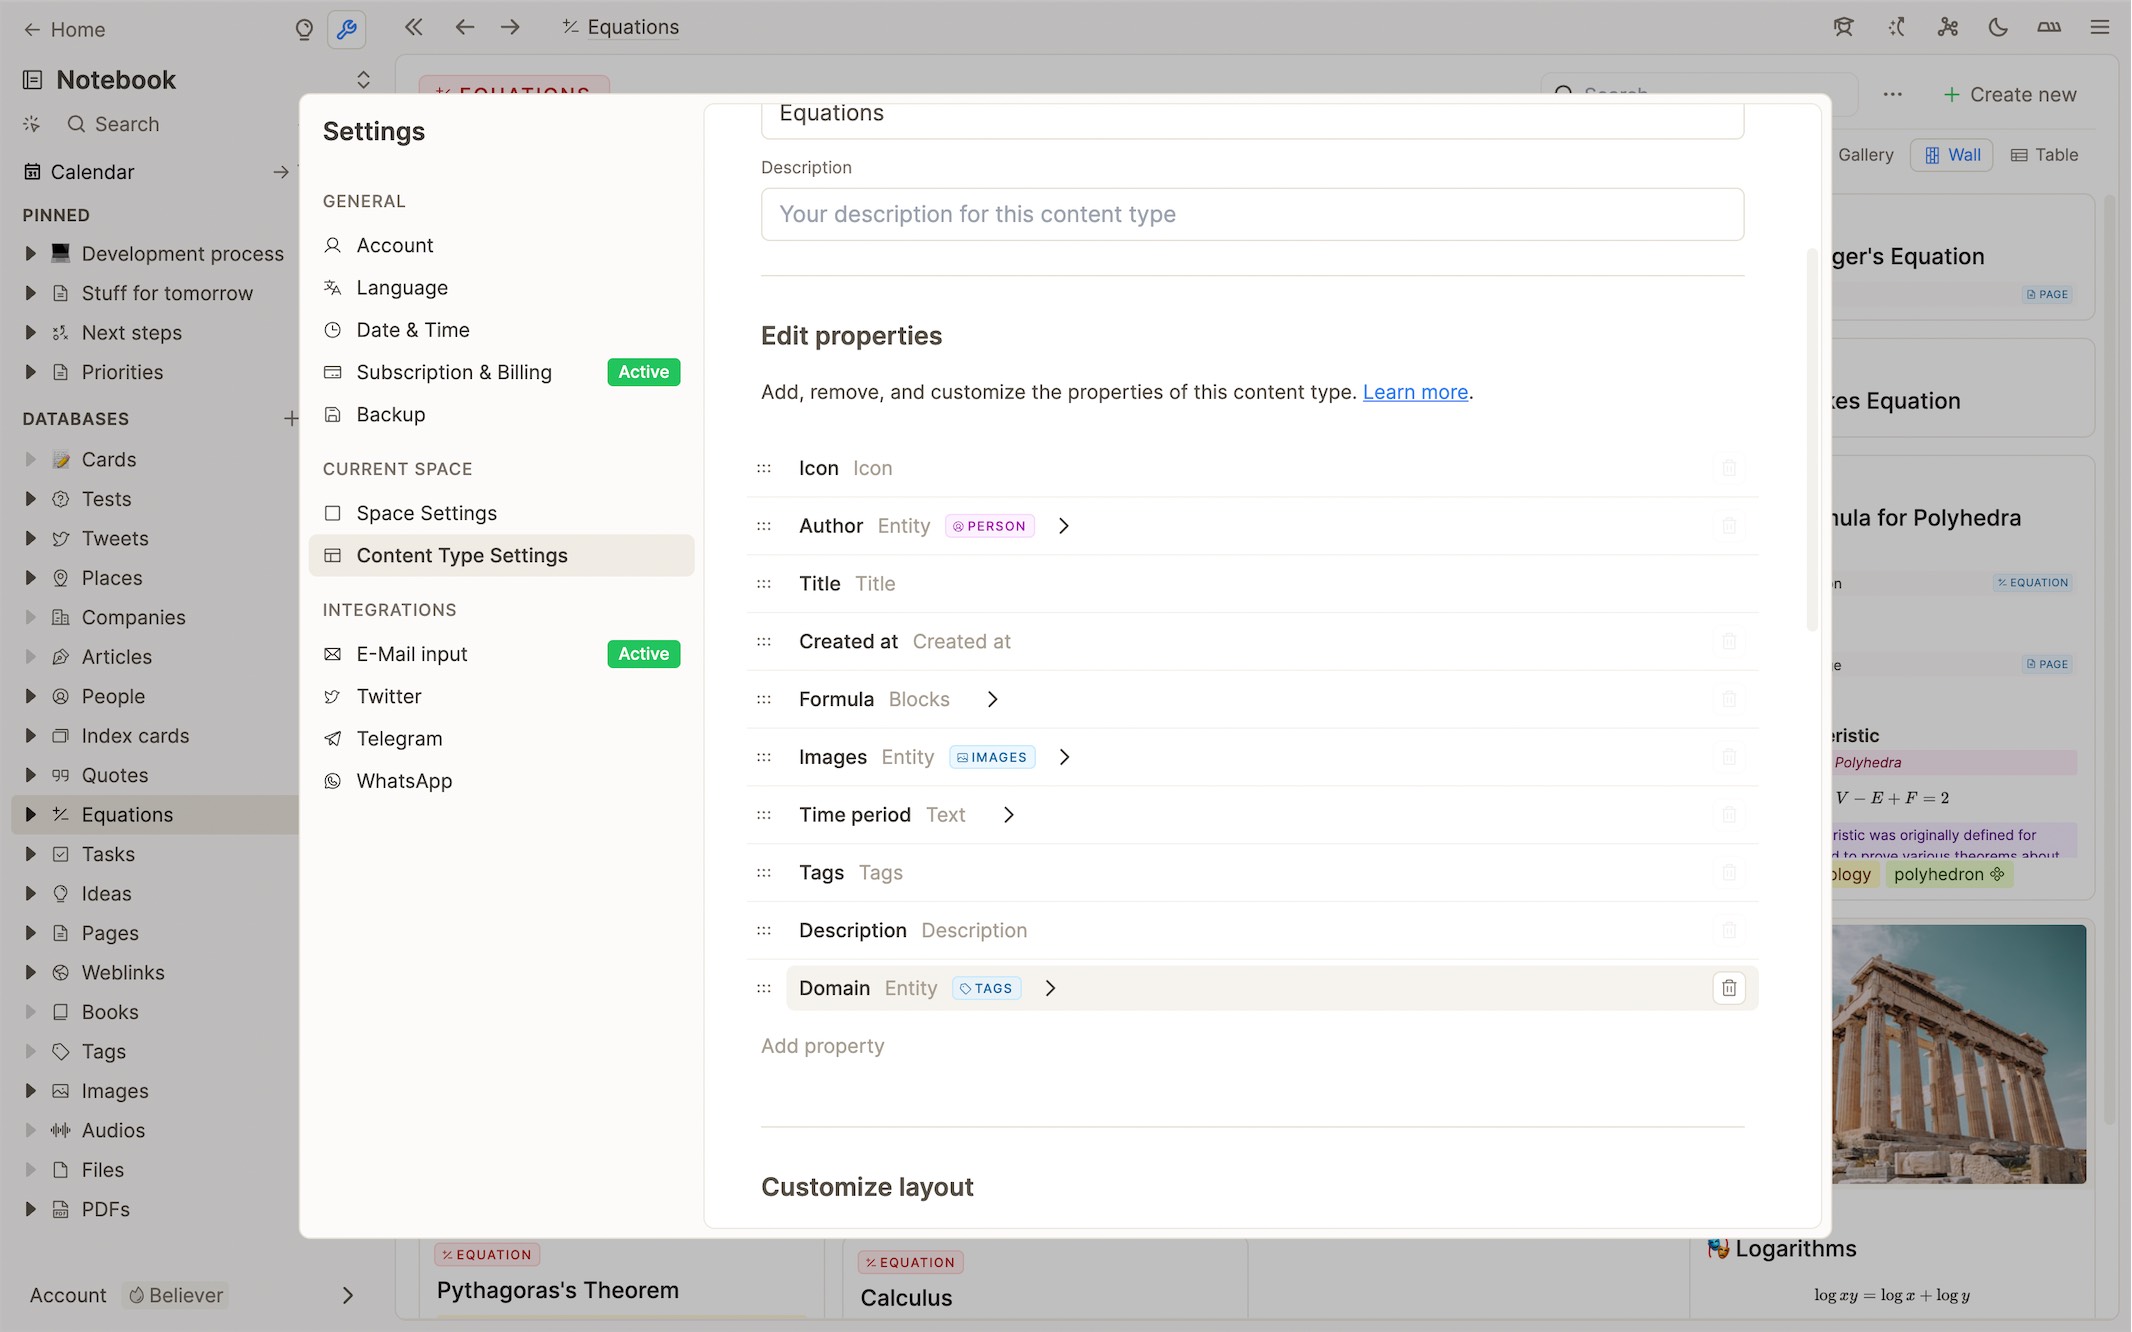Screen dimensions: 2132x1332
Task: Switch to the Gallery view tab
Action: [1865, 155]
